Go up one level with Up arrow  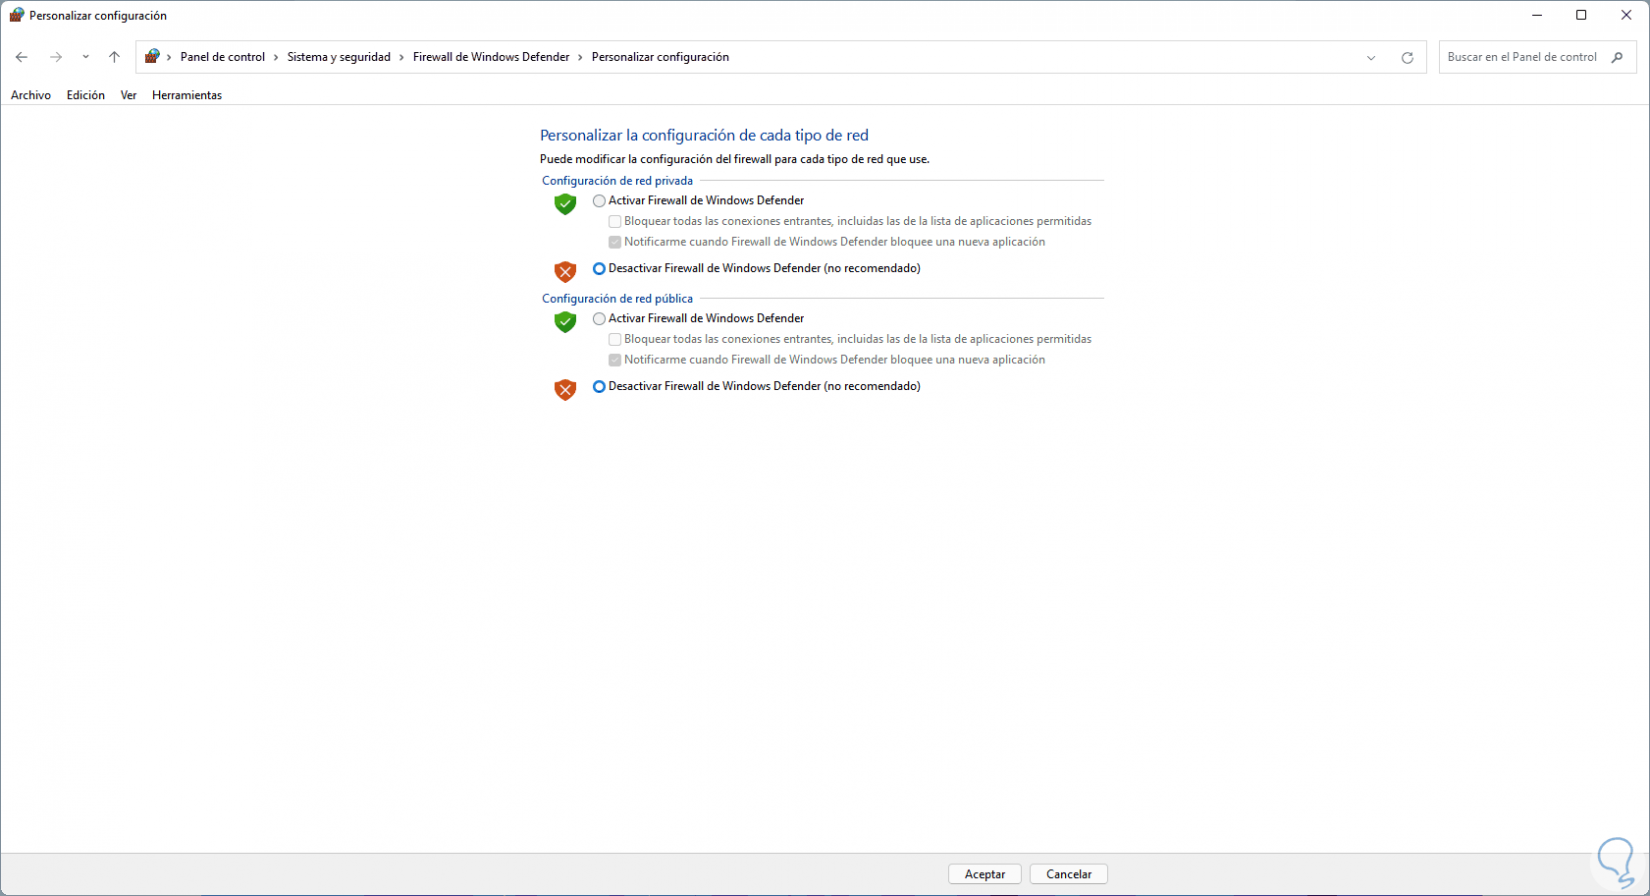114,57
